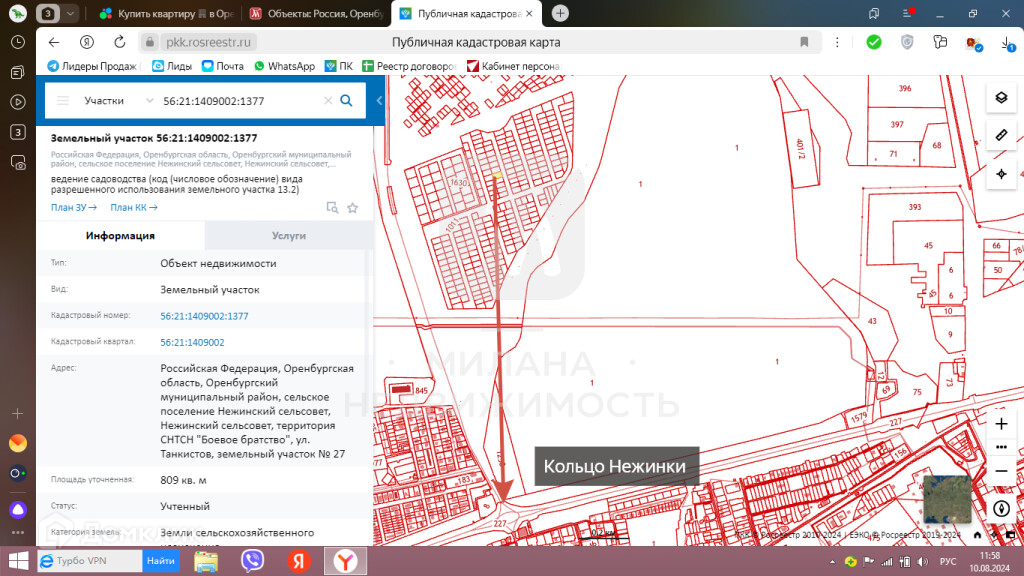This screenshot has height=576, width=1024.
Task: Select the Информация tab
Action: coord(120,236)
